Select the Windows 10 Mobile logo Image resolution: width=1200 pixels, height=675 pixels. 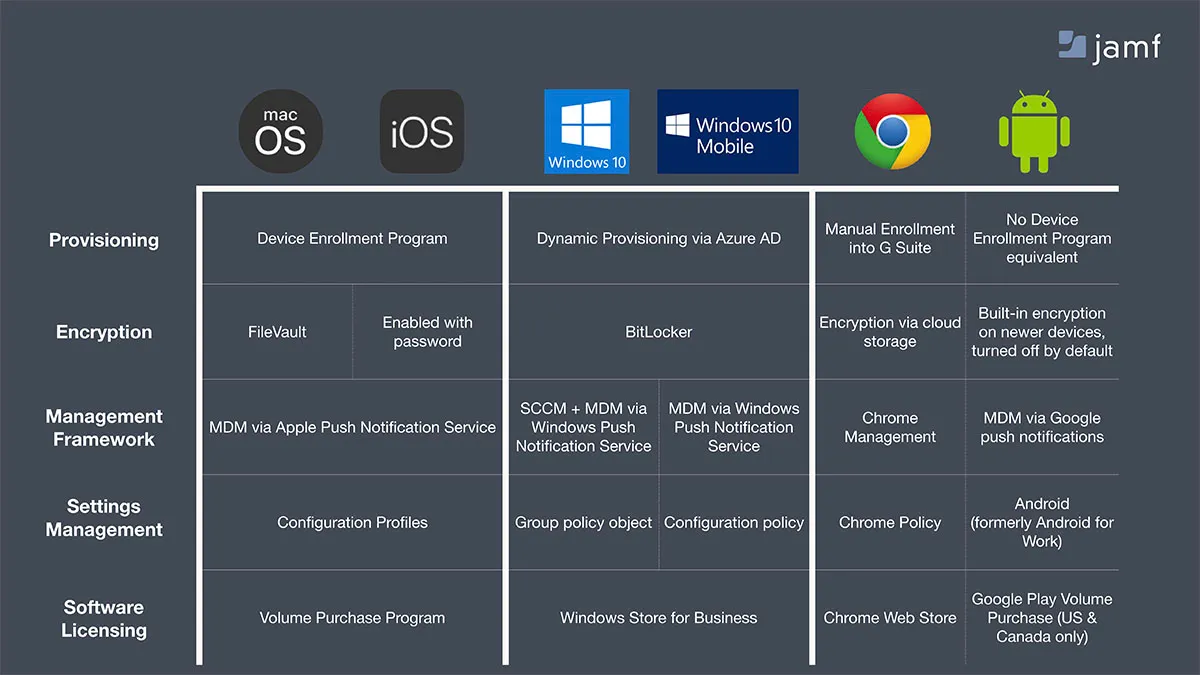click(x=728, y=131)
